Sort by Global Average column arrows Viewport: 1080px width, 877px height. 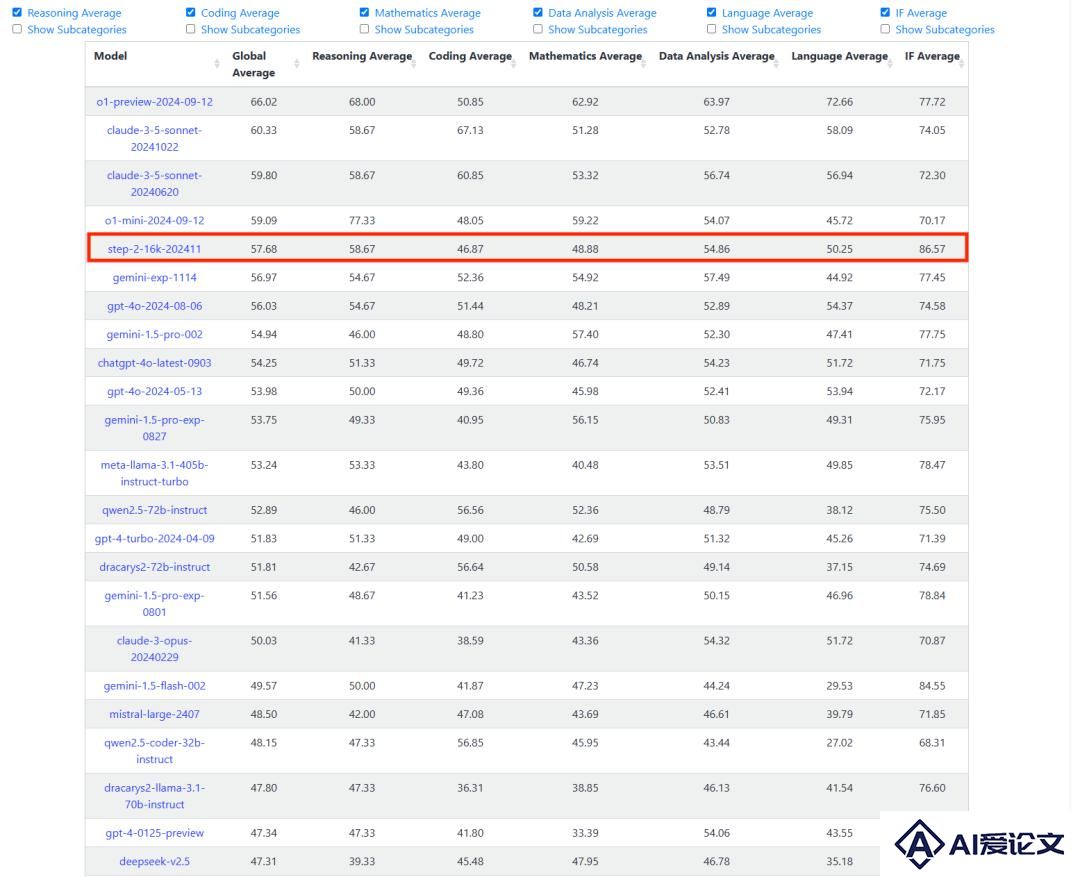[x=297, y=64]
